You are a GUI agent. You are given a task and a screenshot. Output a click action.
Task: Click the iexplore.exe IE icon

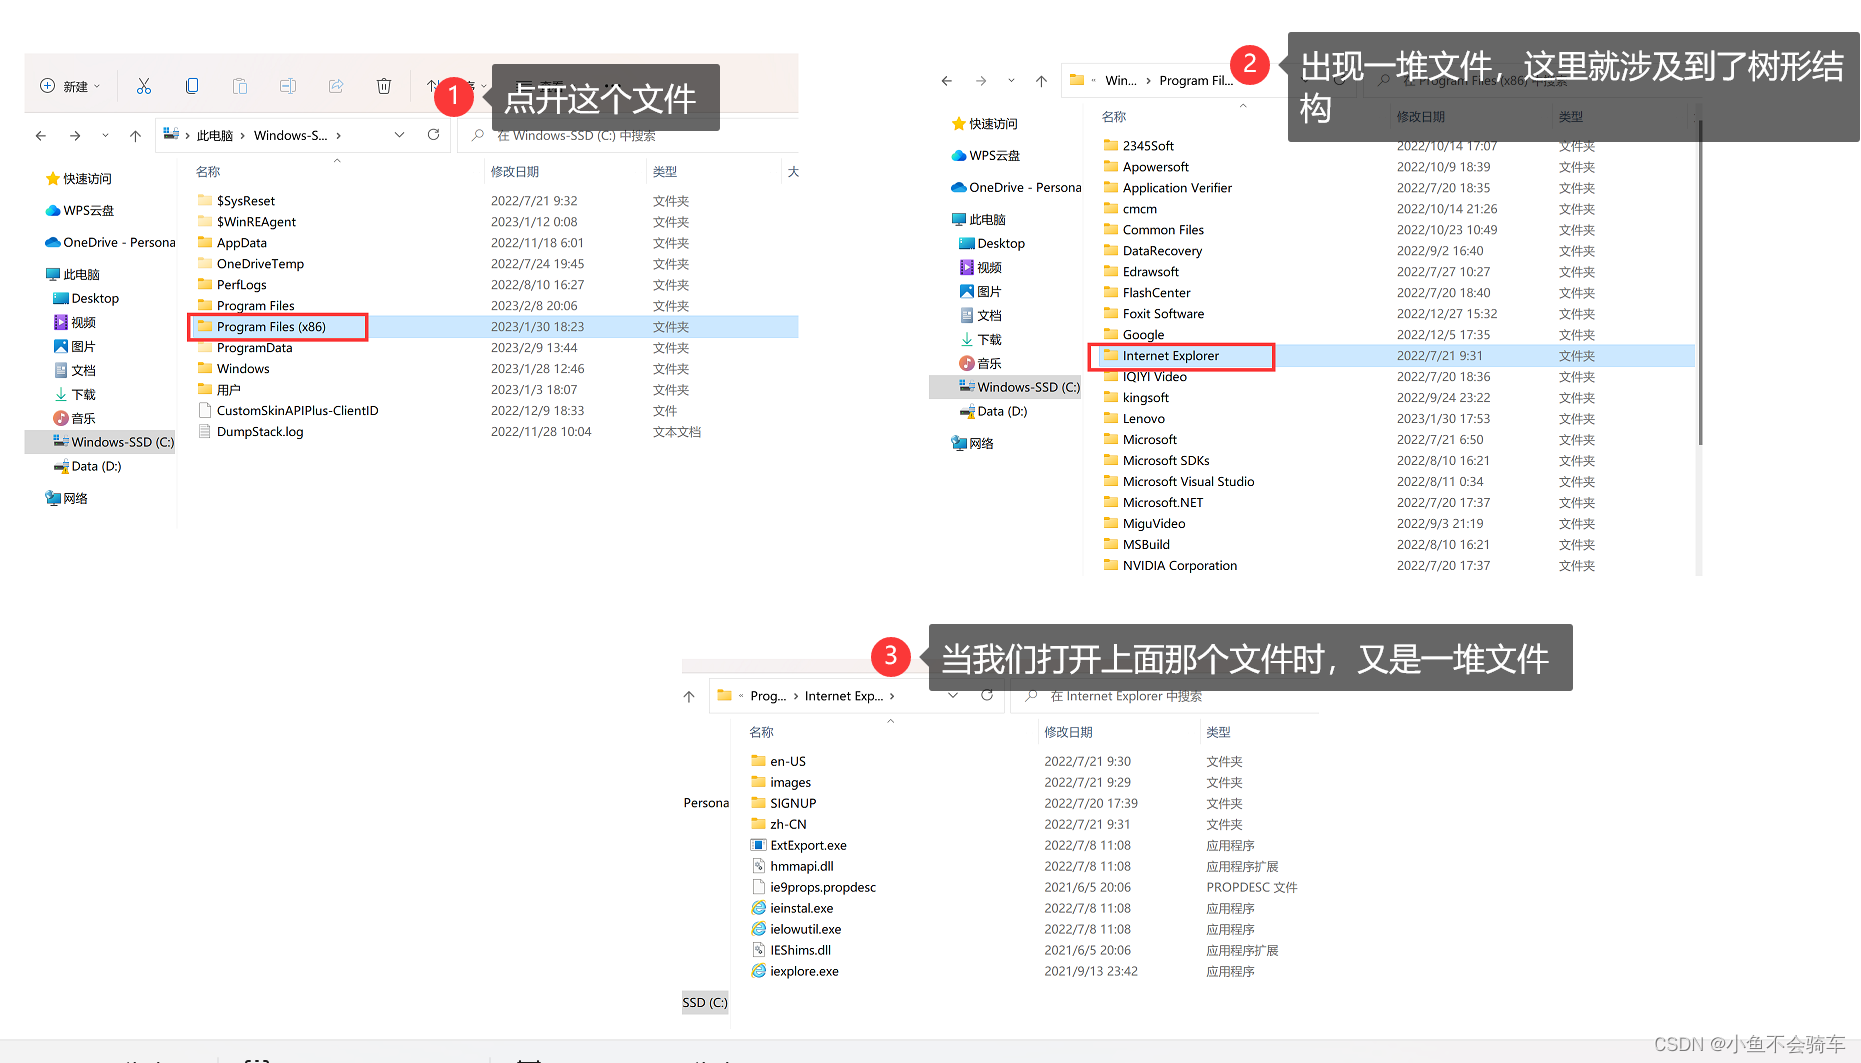(x=758, y=971)
